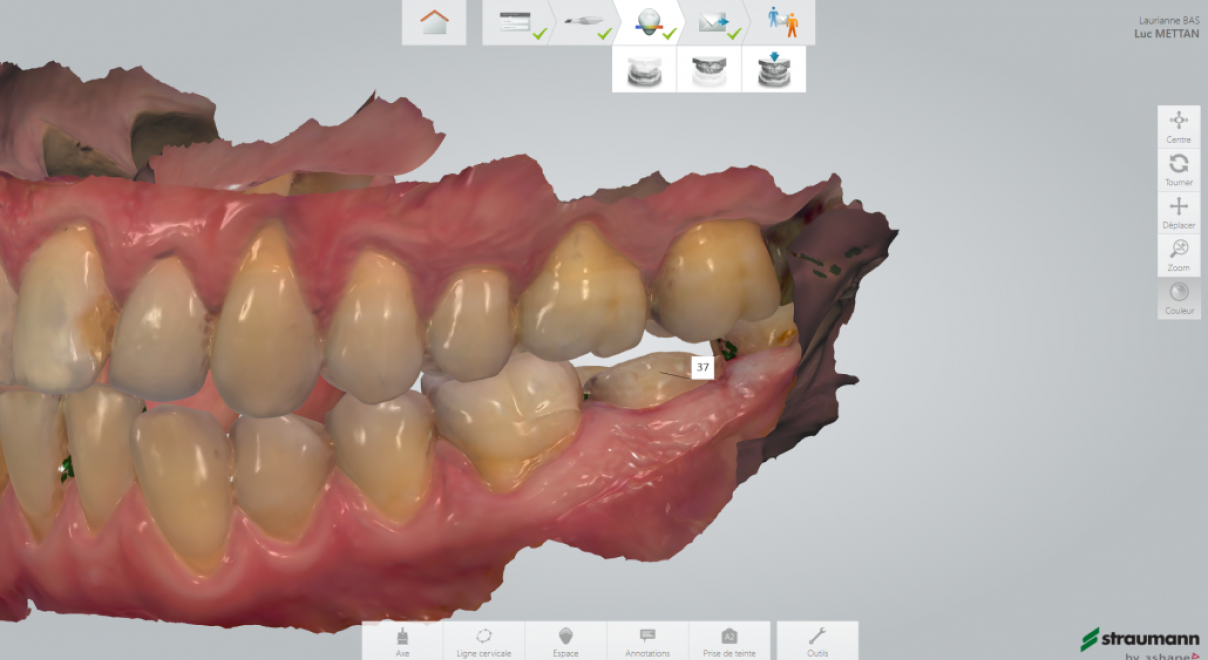Go to the Home screen icon
The height and width of the screenshot is (660, 1208).
434,22
